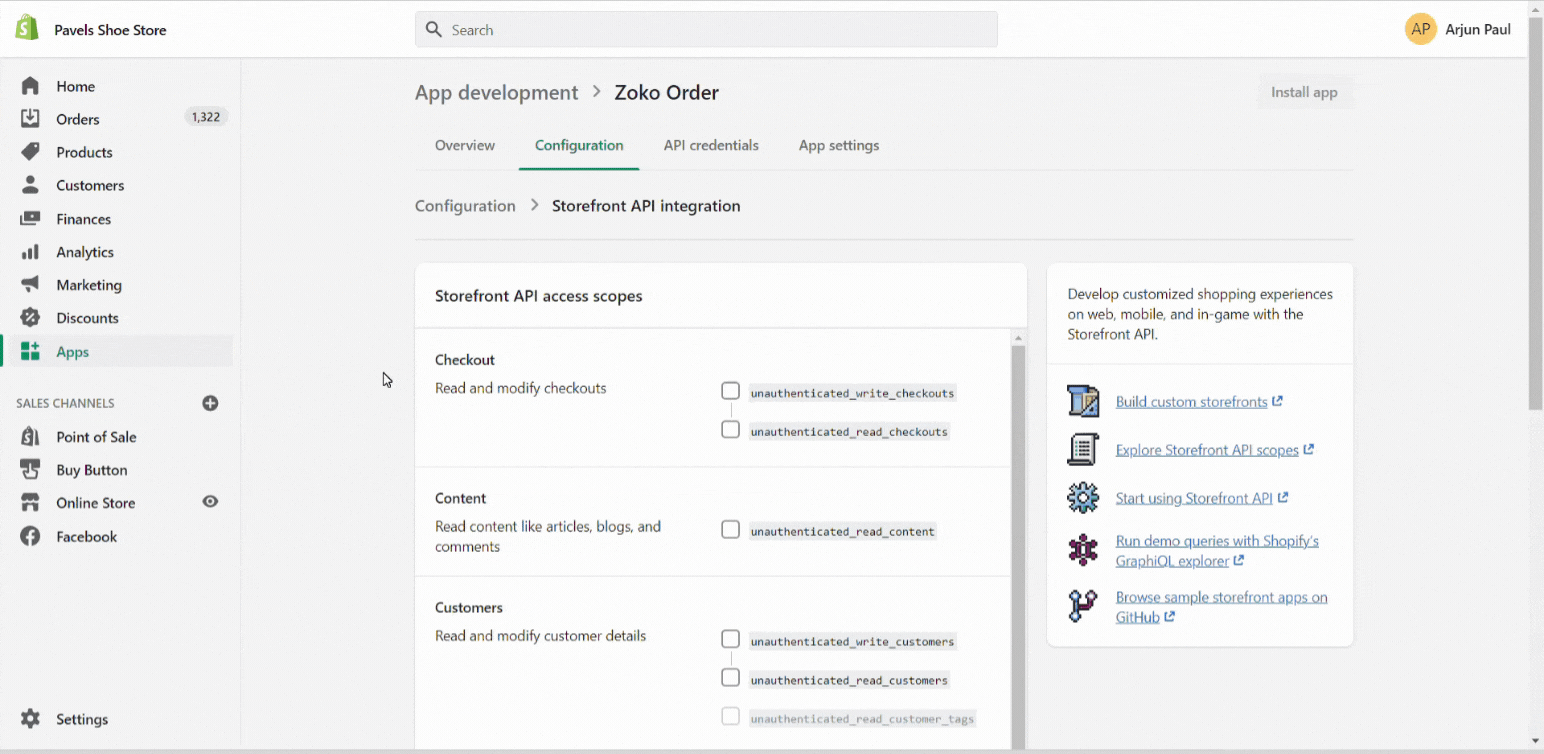Click the Apps grid icon

[30, 352]
